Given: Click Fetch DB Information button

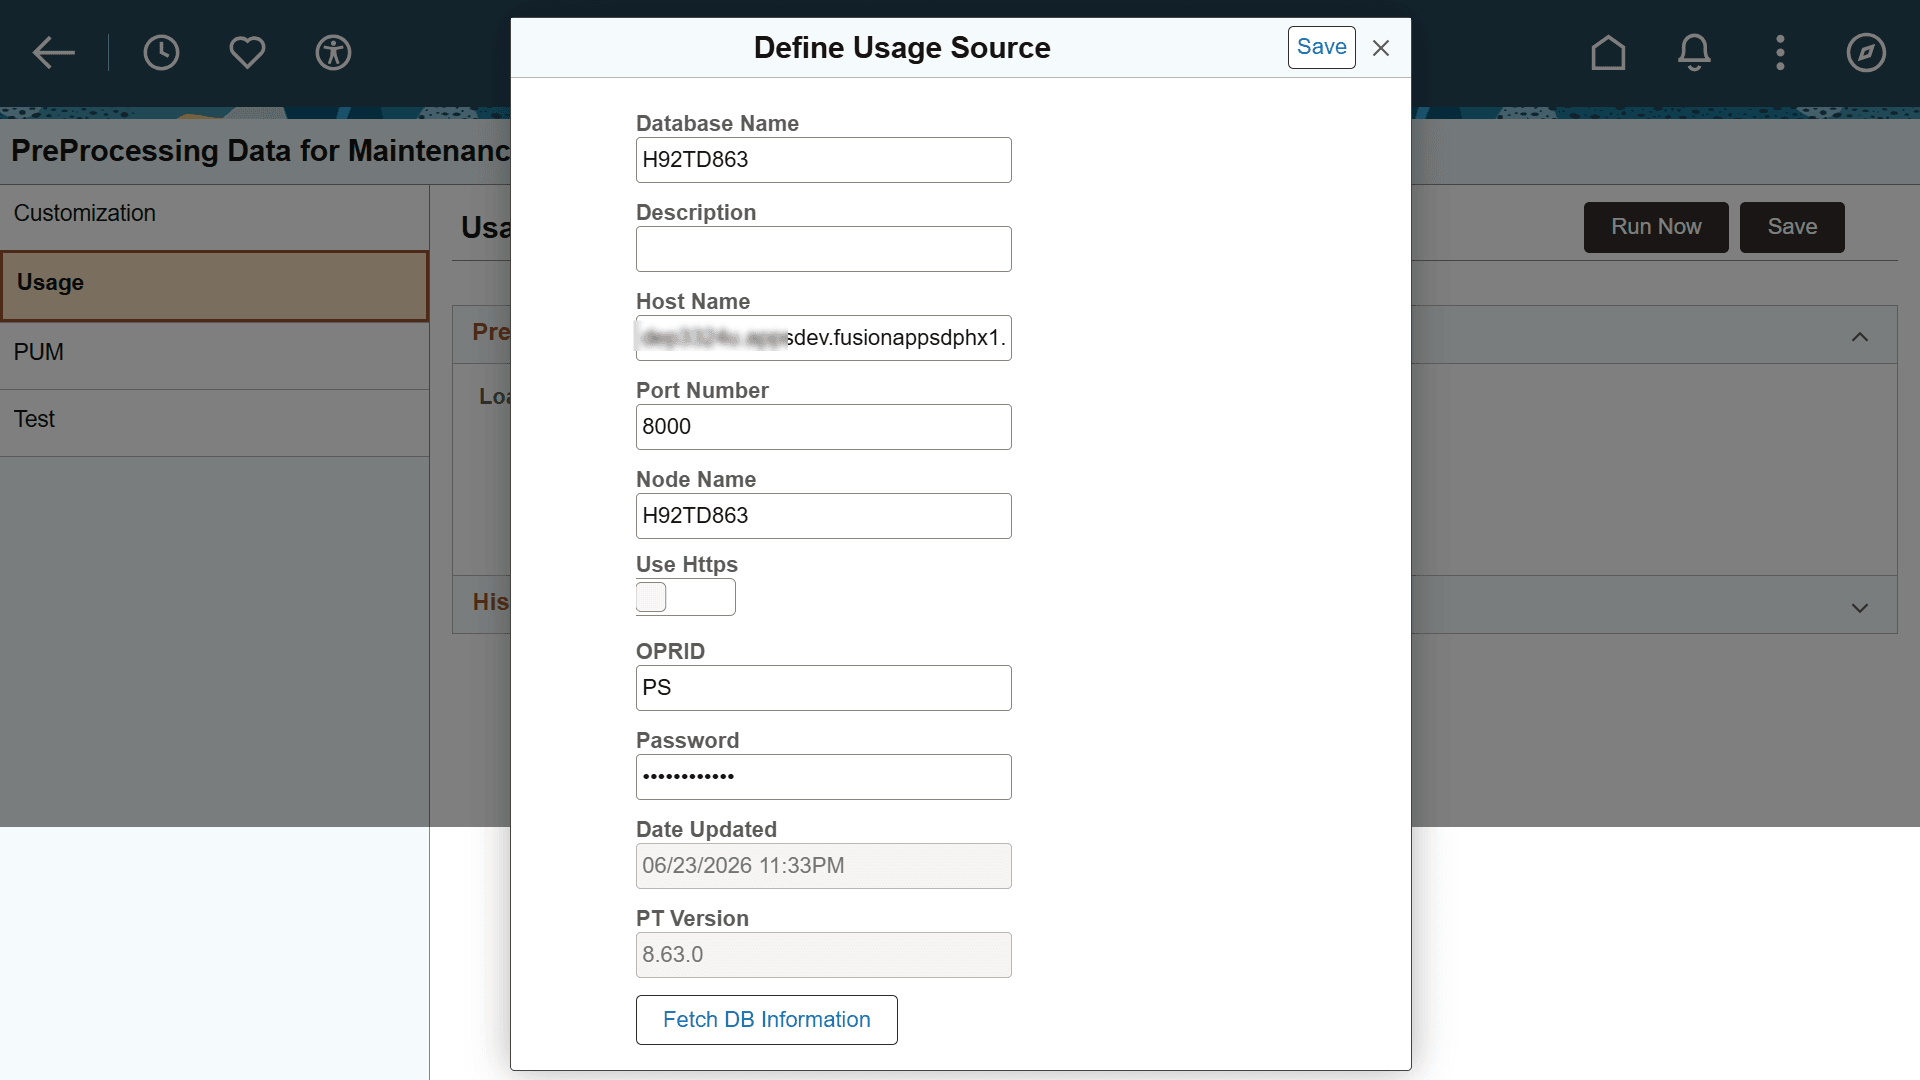Looking at the screenshot, I should [766, 1020].
